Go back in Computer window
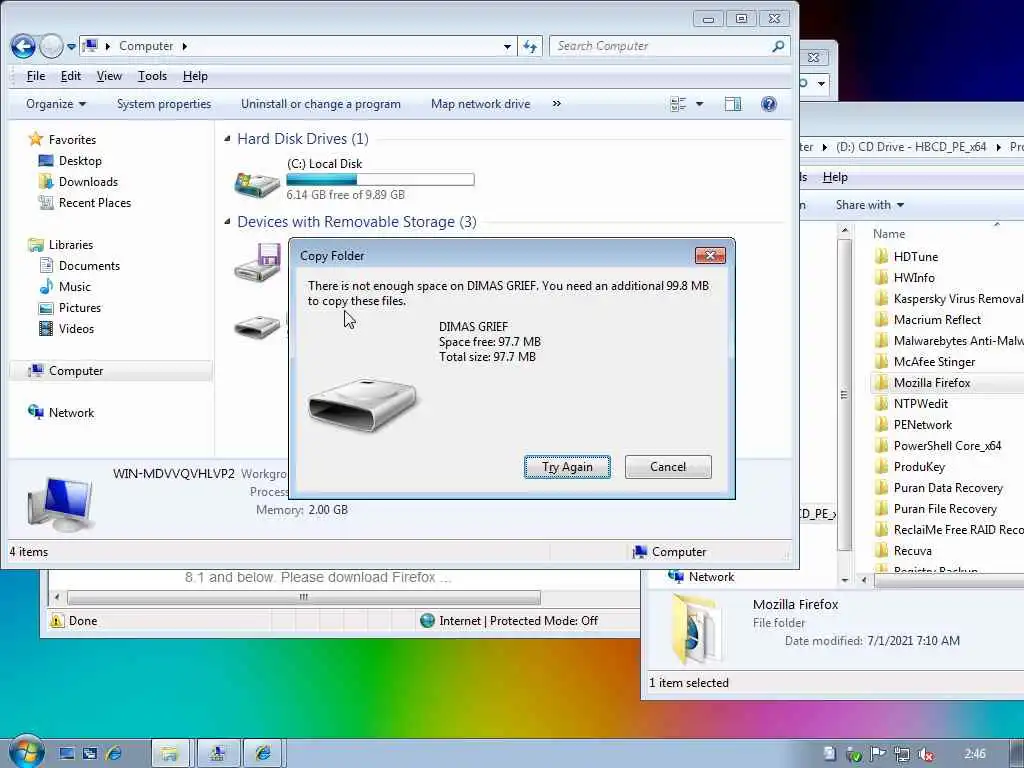 [x=24, y=46]
